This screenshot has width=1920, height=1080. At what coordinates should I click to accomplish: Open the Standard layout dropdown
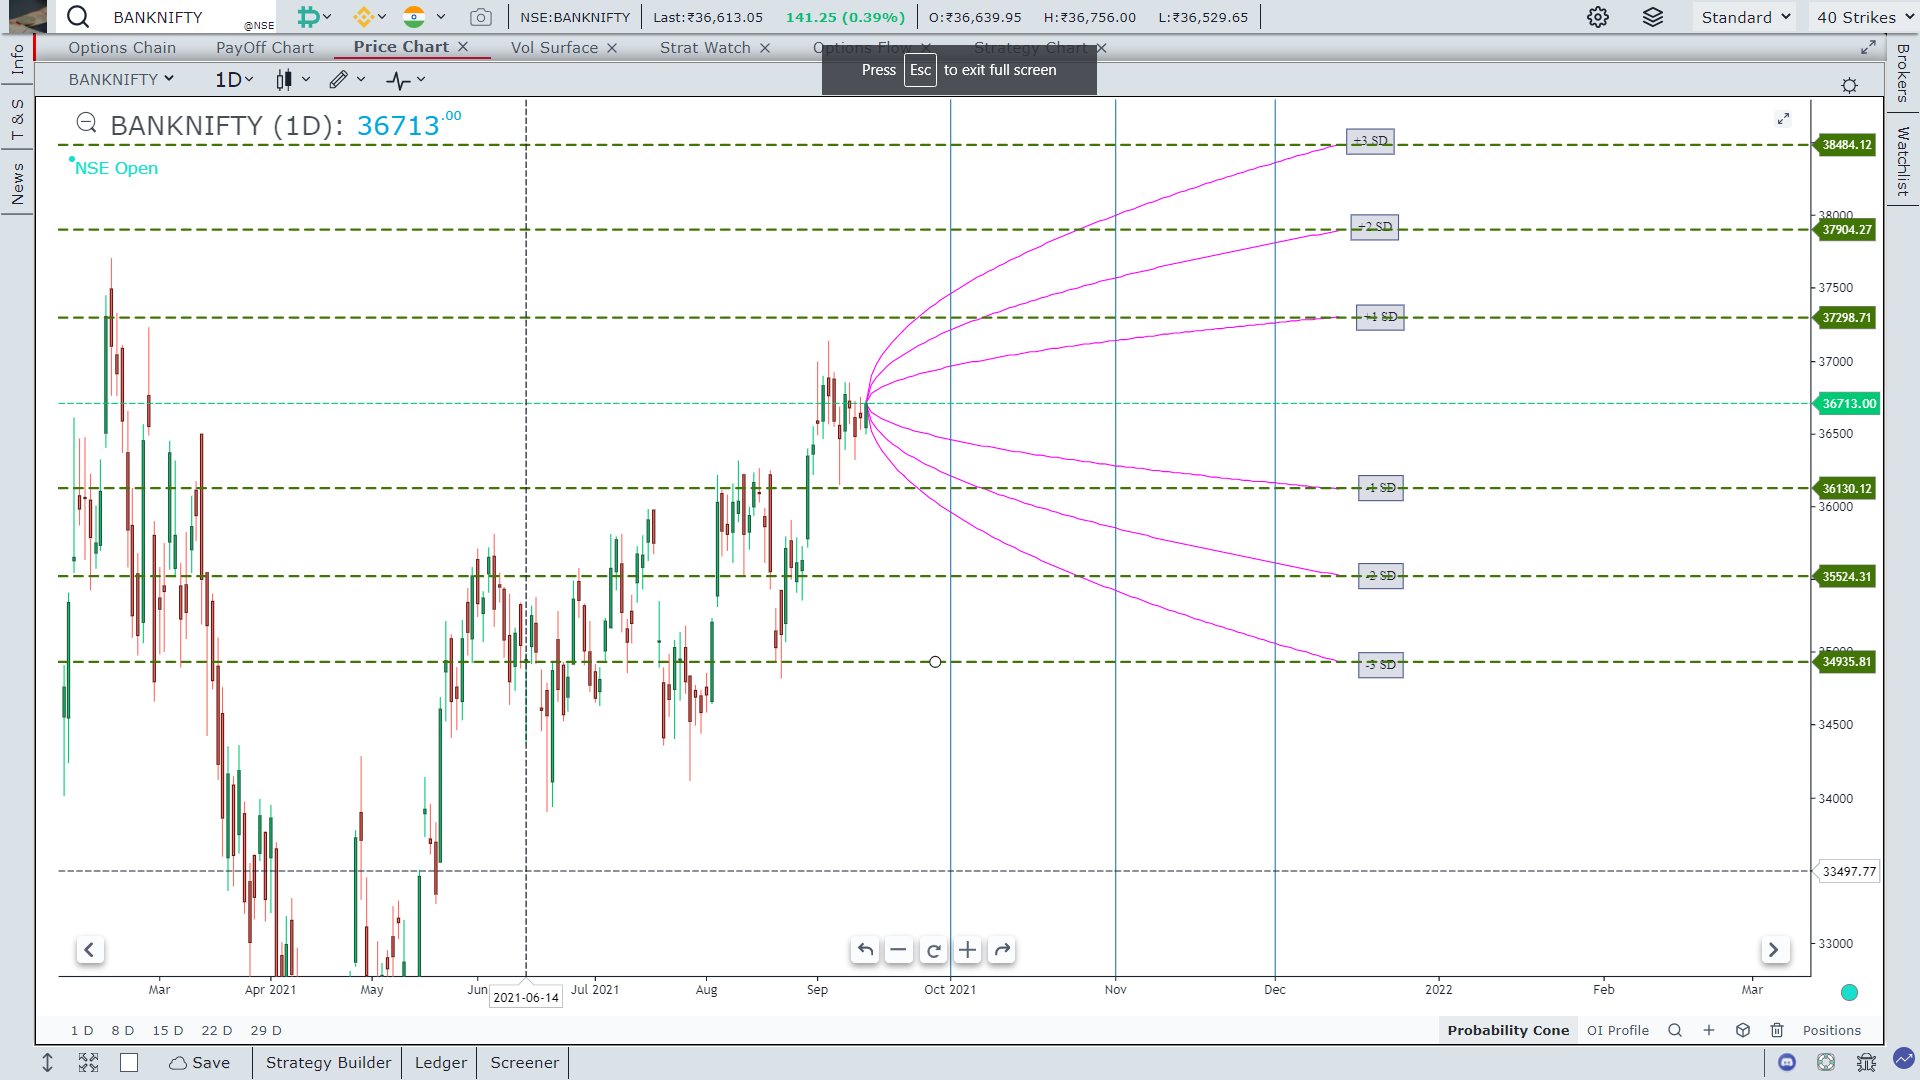(x=1746, y=17)
